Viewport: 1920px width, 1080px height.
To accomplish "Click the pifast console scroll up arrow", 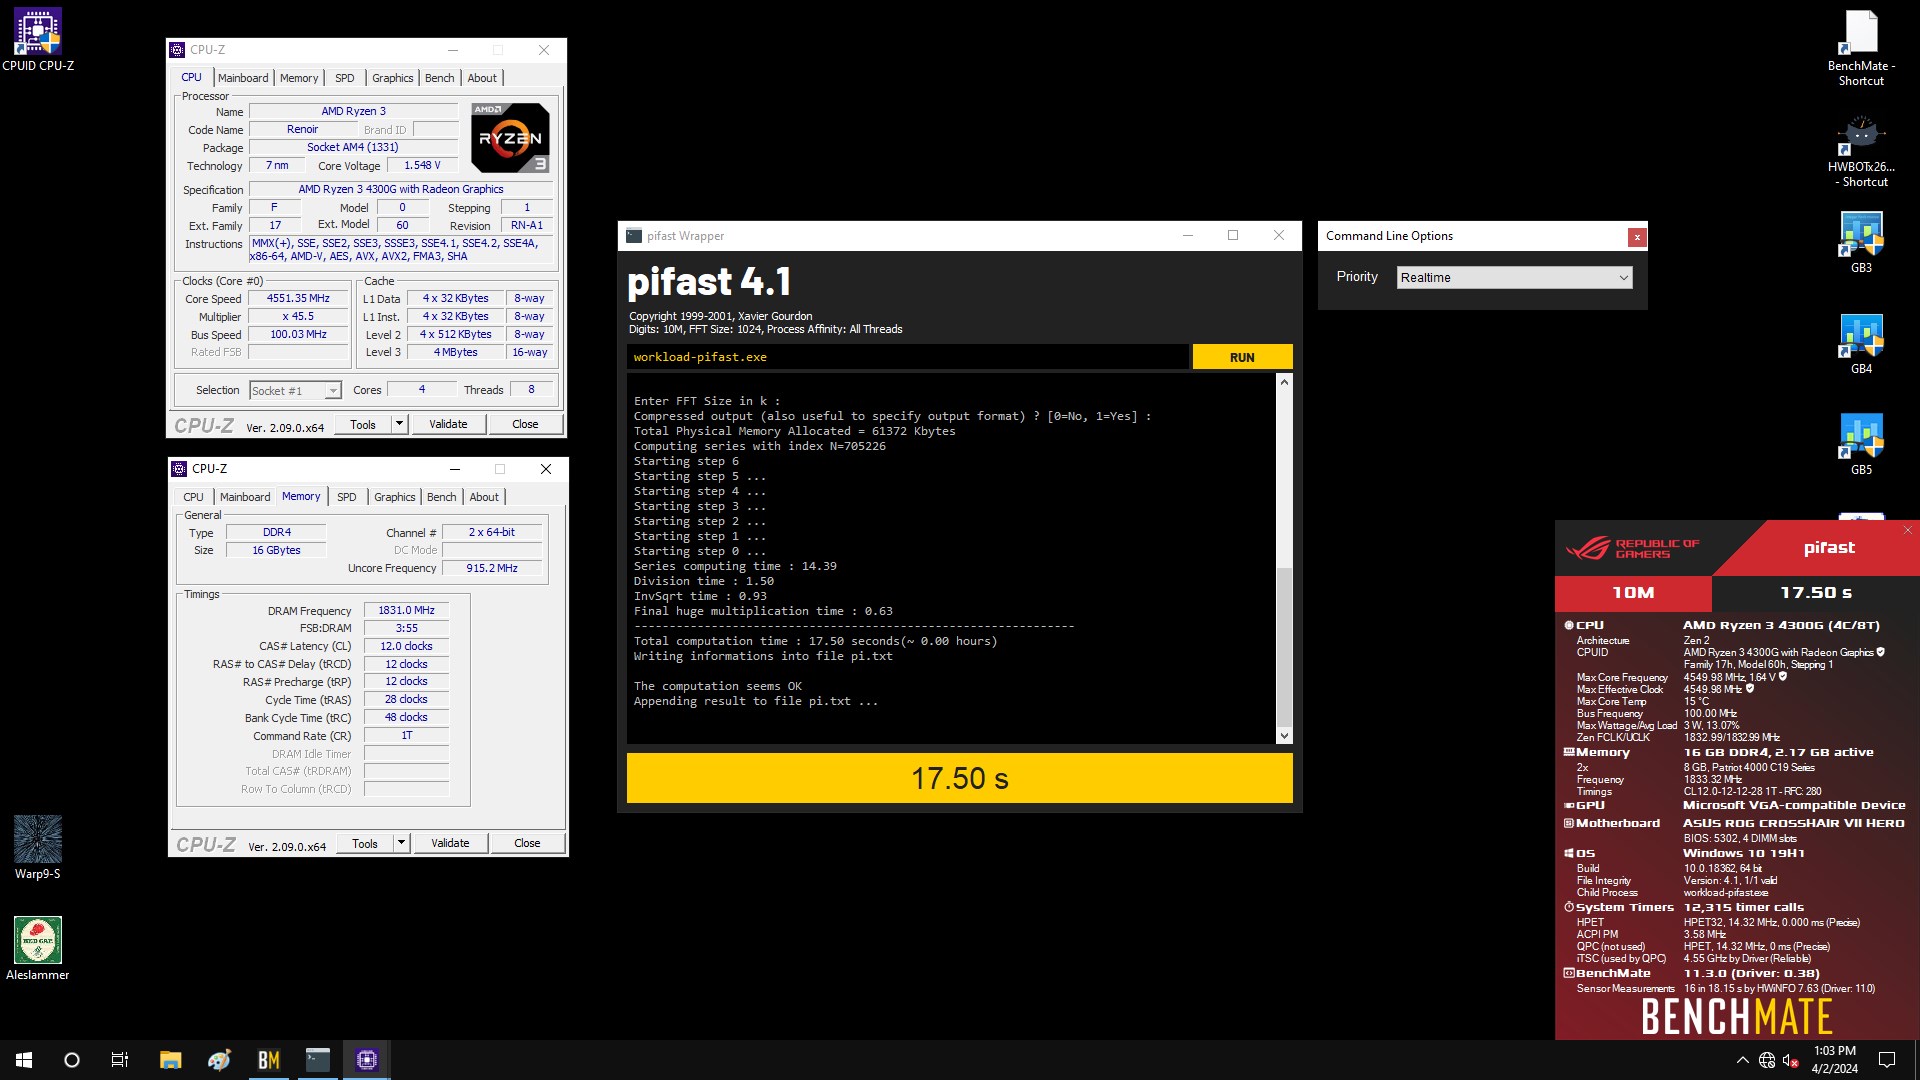I will 1284,382.
